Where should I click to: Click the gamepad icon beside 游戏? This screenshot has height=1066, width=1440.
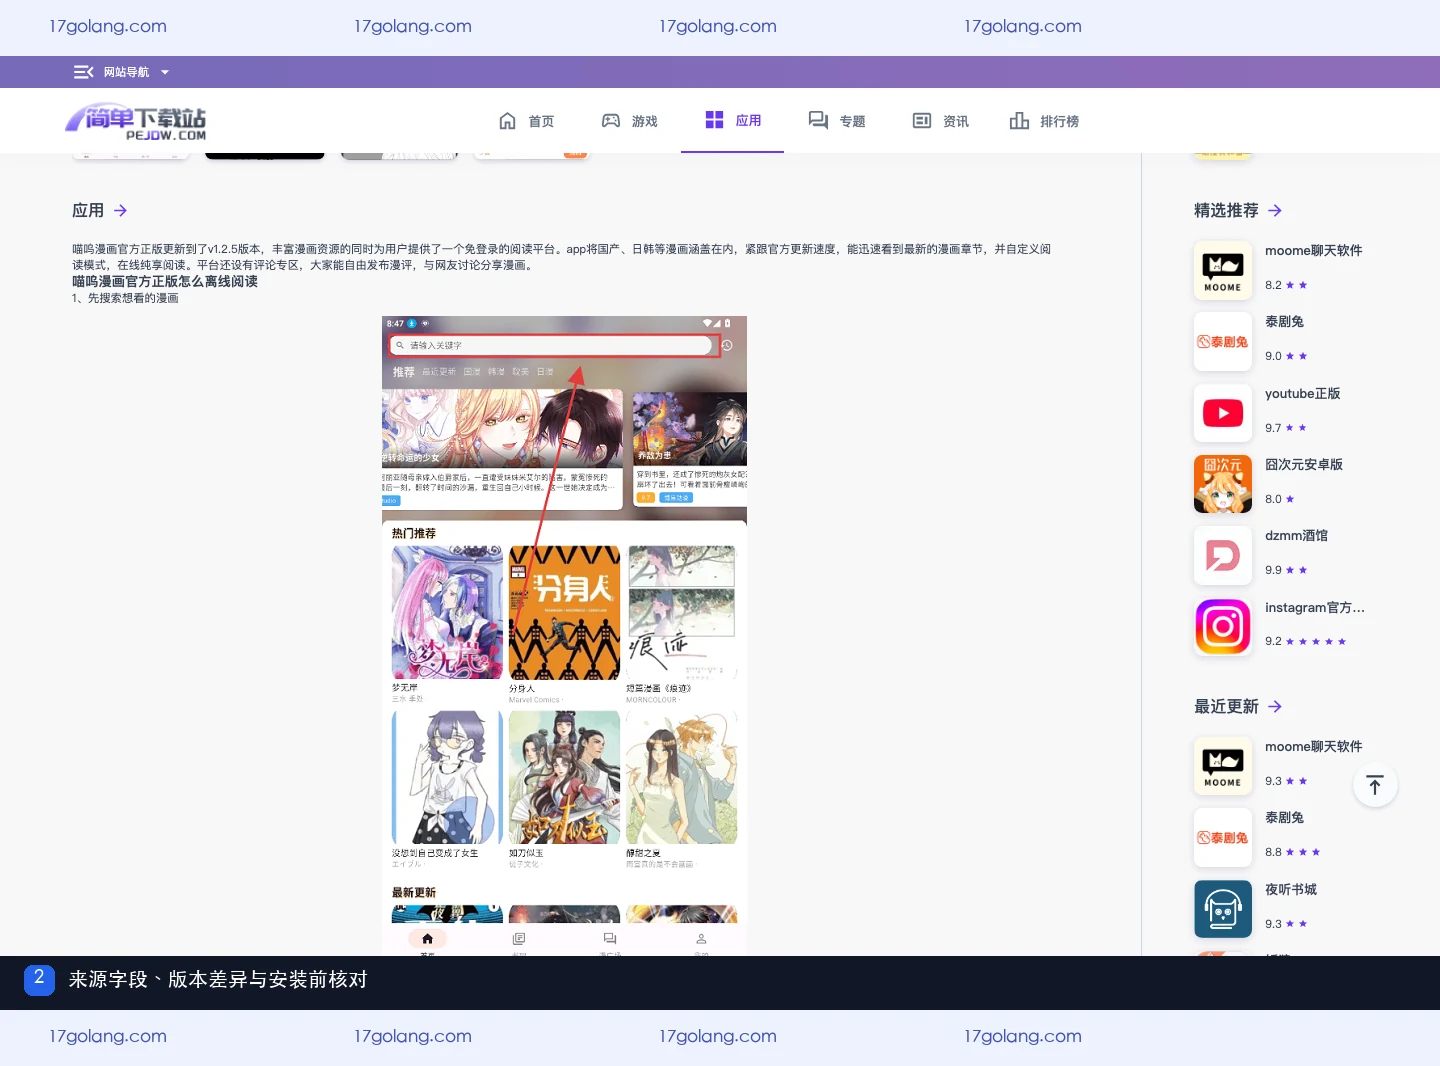[x=611, y=121]
